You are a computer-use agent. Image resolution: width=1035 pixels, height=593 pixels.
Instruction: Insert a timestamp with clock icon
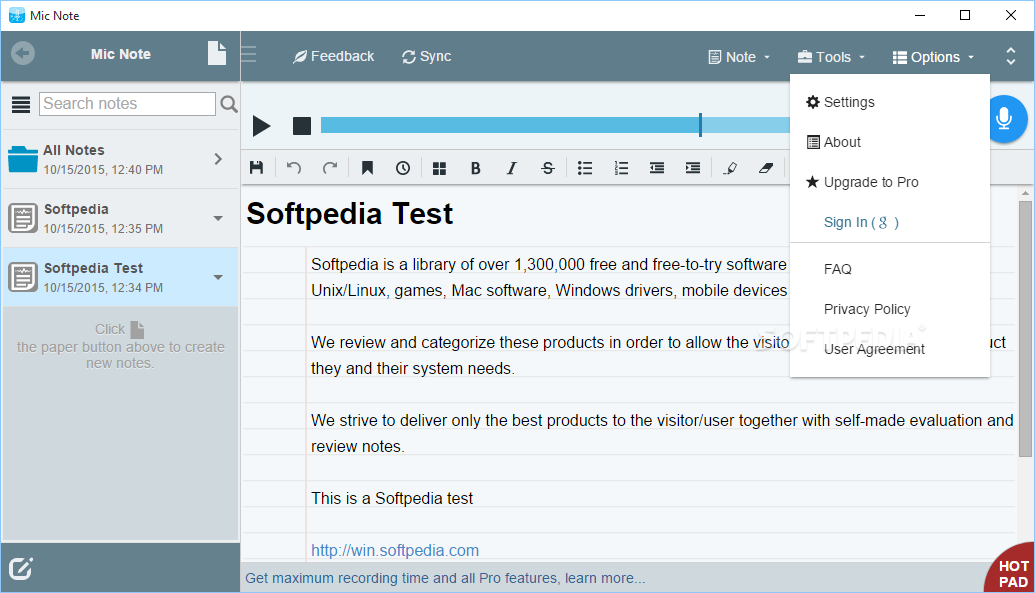point(403,168)
